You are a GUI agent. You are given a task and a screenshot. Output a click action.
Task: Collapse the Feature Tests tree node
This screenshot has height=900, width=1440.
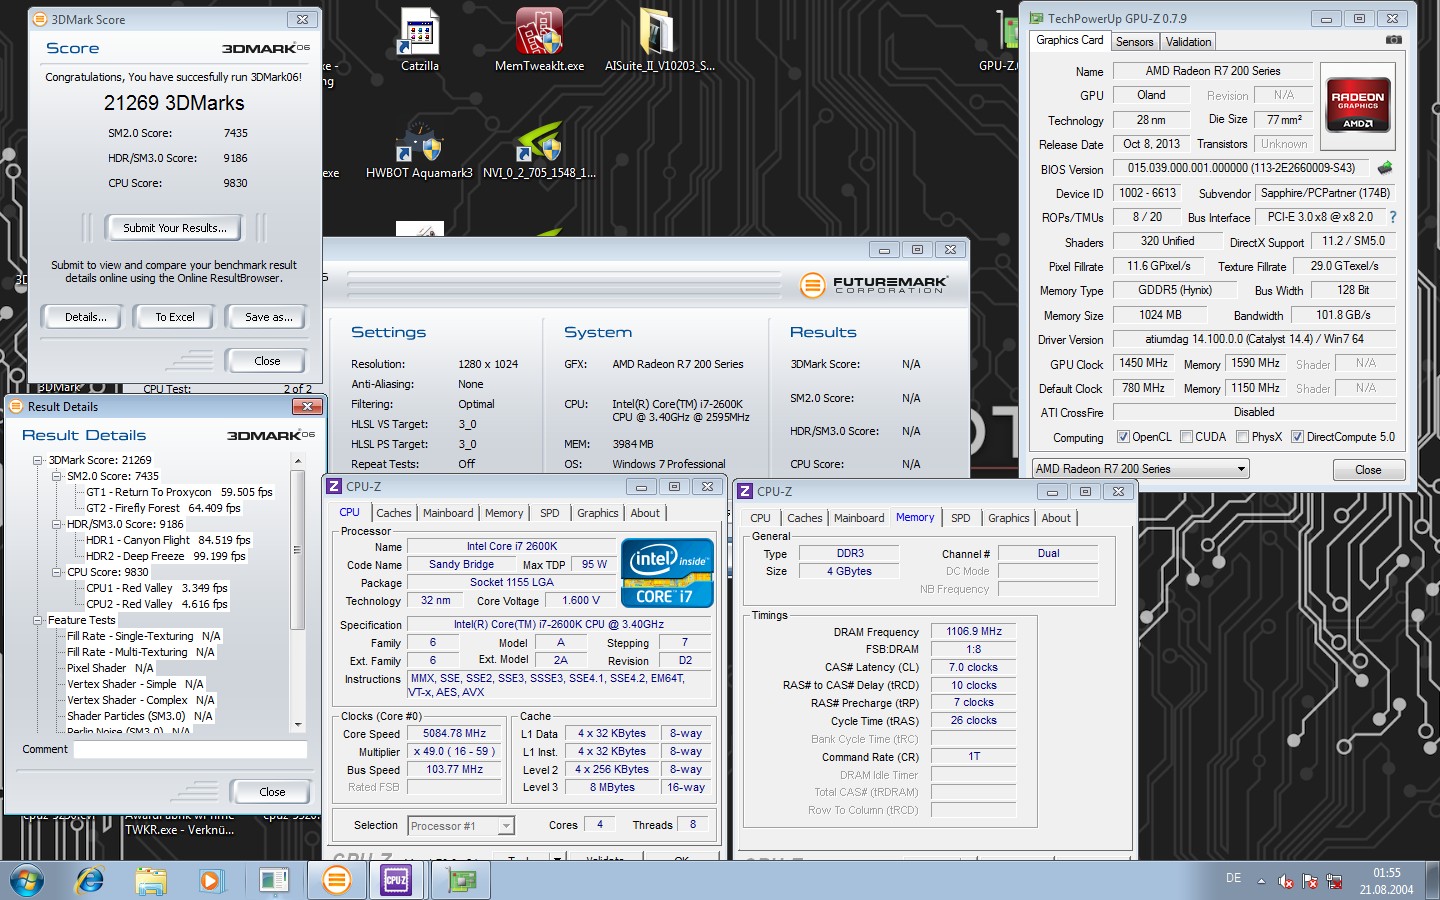pos(38,621)
